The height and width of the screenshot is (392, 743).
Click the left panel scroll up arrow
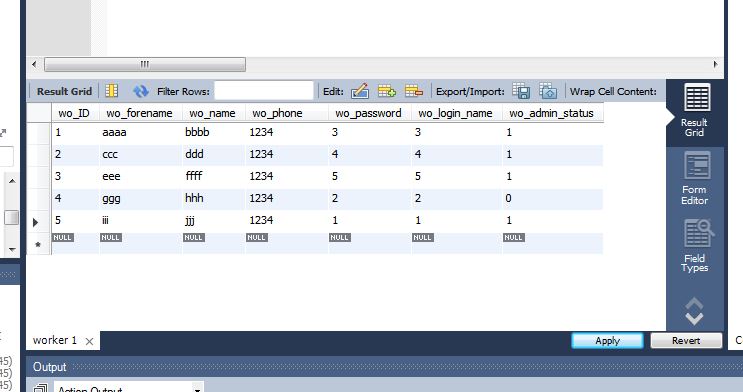12,181
